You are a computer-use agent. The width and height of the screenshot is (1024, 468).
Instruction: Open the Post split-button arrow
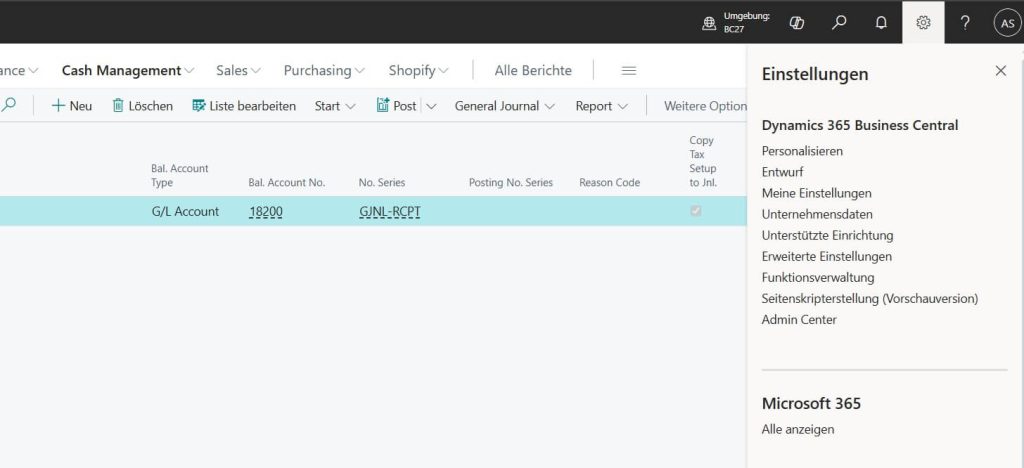[432, 106]
